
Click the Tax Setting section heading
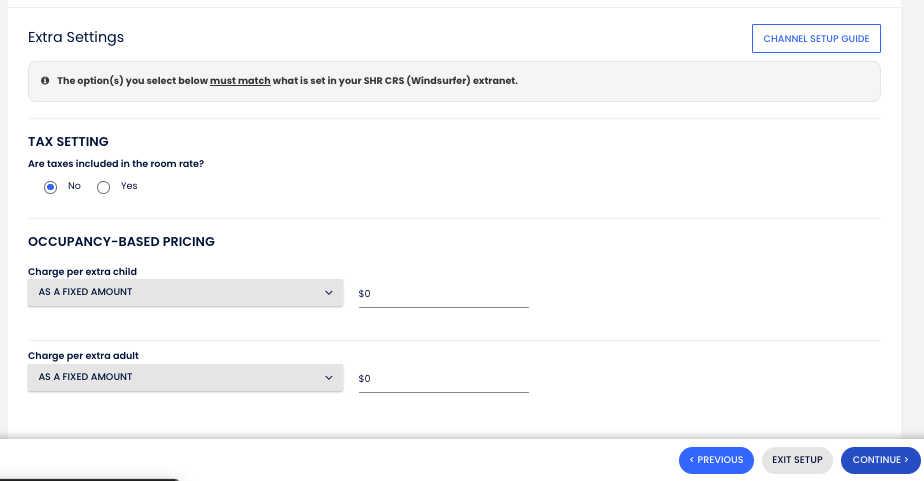pos(68,142)
